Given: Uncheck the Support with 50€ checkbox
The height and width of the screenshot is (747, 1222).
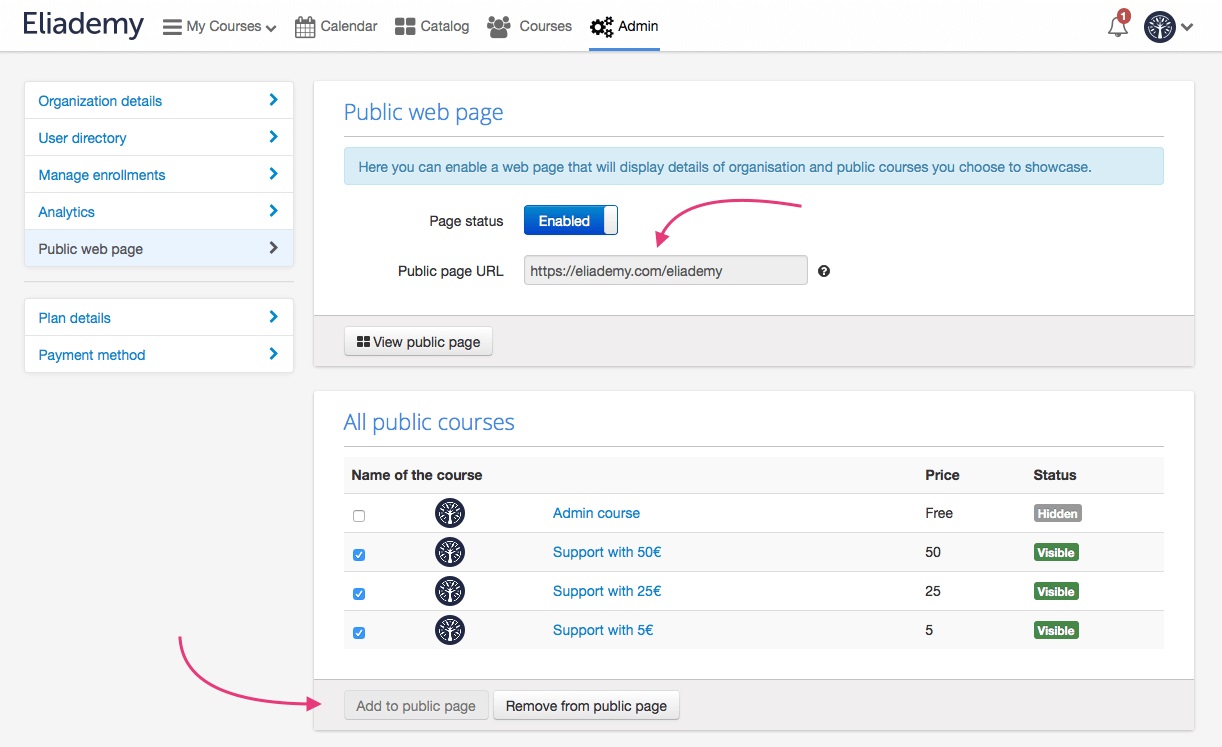Looking at the screenshot, I should (359, 555).
